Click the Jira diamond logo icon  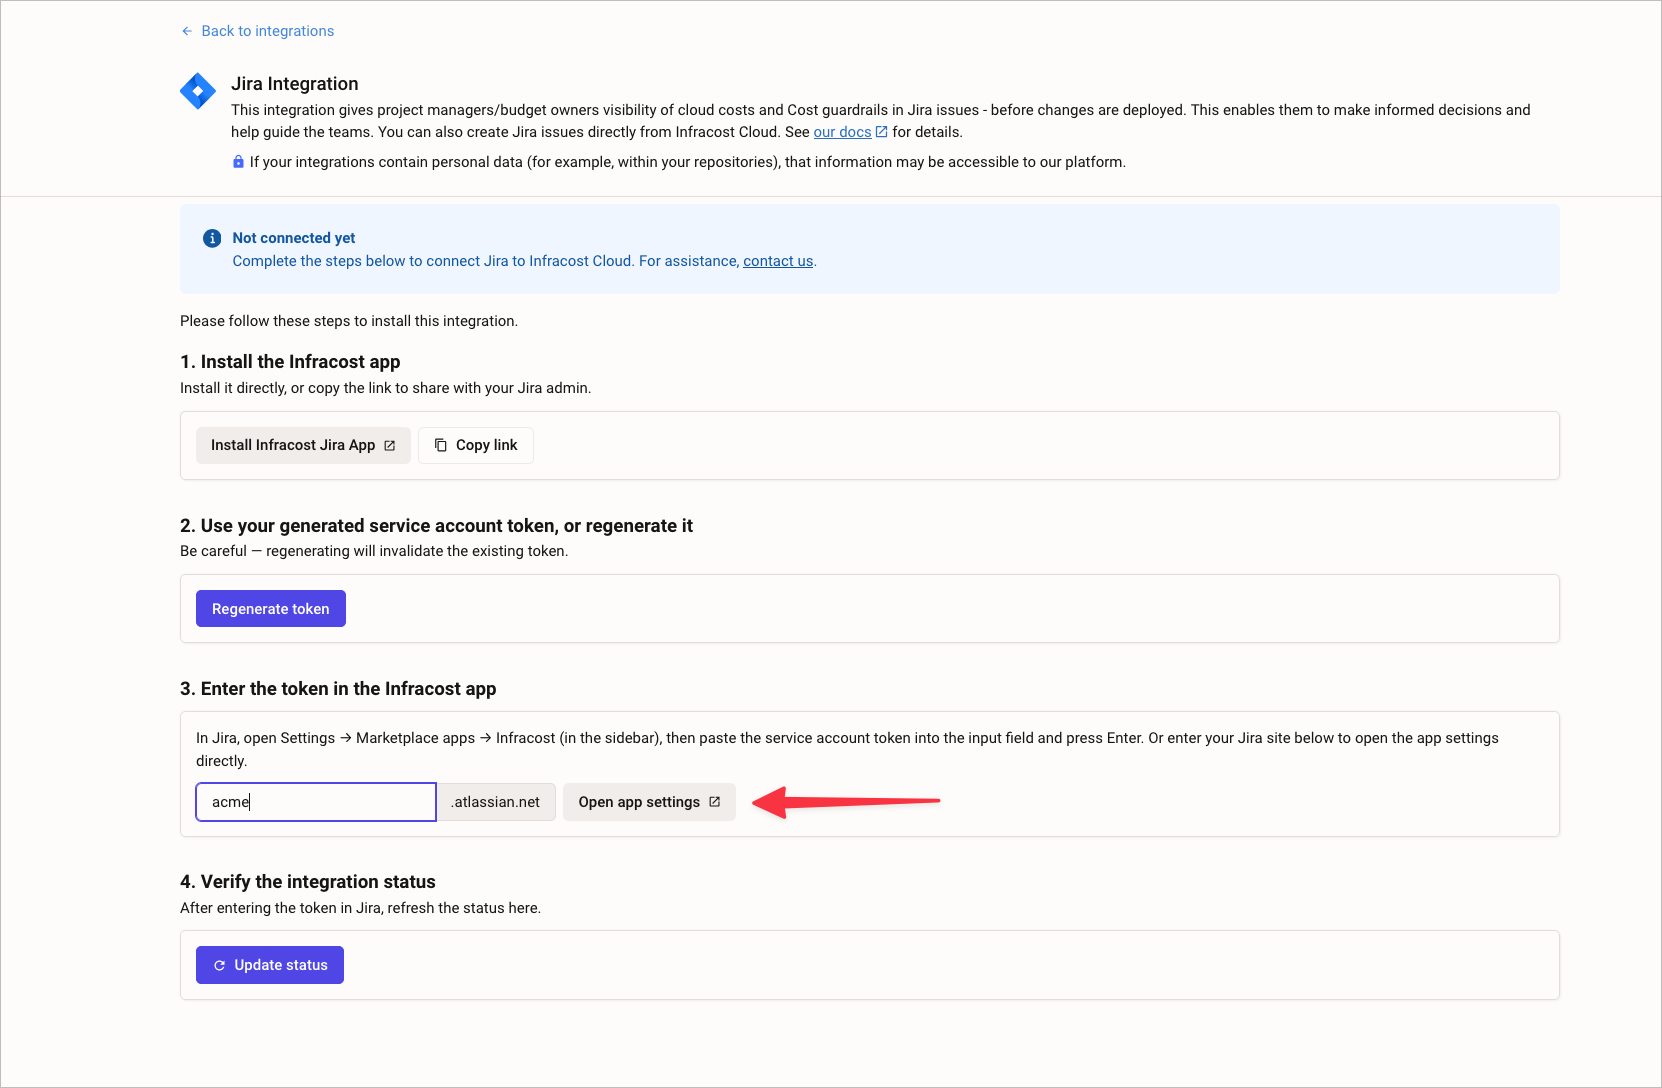[198, 91]
